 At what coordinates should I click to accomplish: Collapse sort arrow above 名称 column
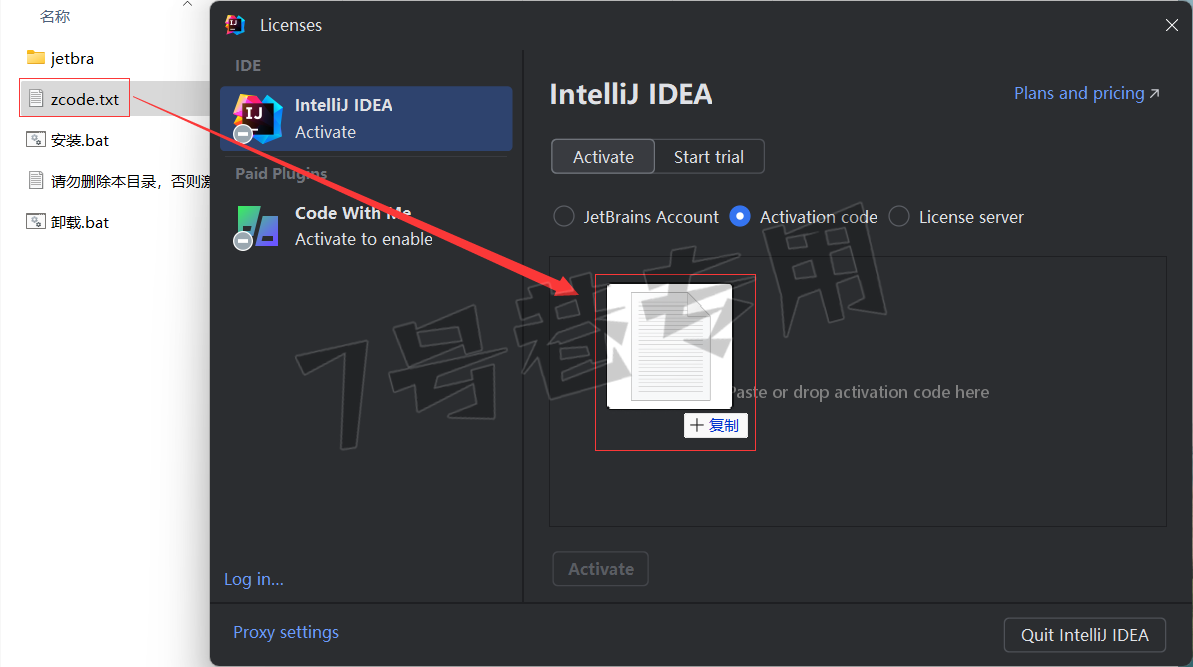(187, 5)
